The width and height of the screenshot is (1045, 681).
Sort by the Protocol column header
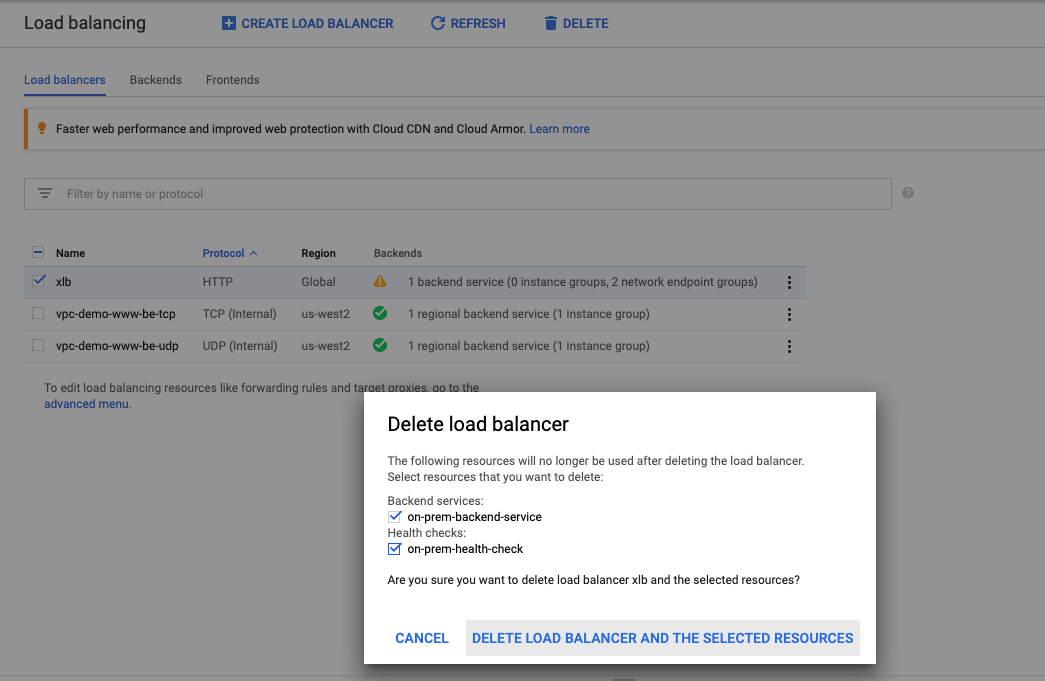[224, 253]
